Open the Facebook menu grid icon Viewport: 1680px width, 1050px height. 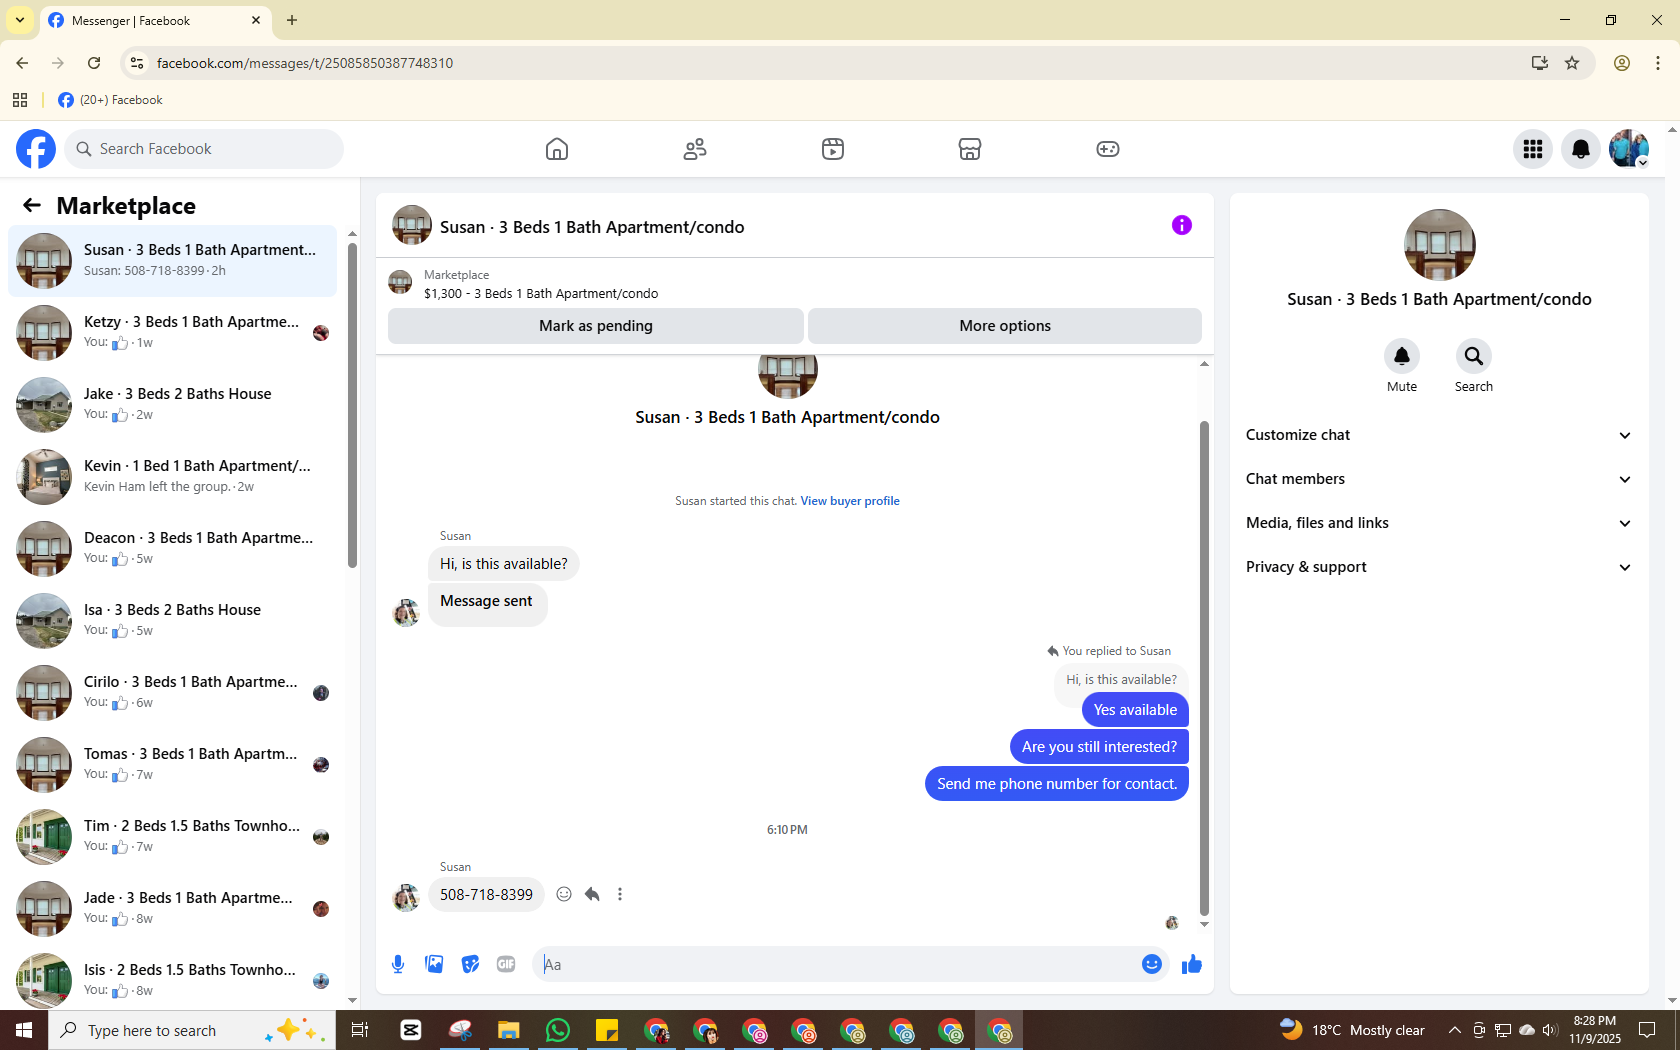click(x=1533, y=149)
